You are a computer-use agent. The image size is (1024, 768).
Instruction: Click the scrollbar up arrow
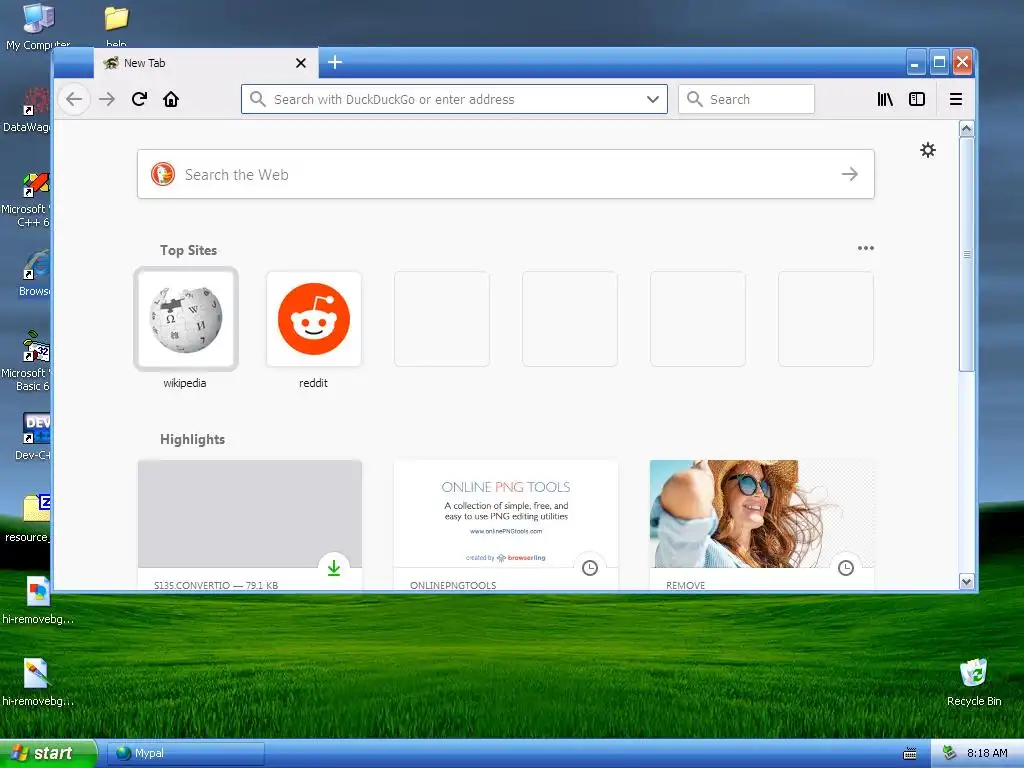(x=967, y=129)
